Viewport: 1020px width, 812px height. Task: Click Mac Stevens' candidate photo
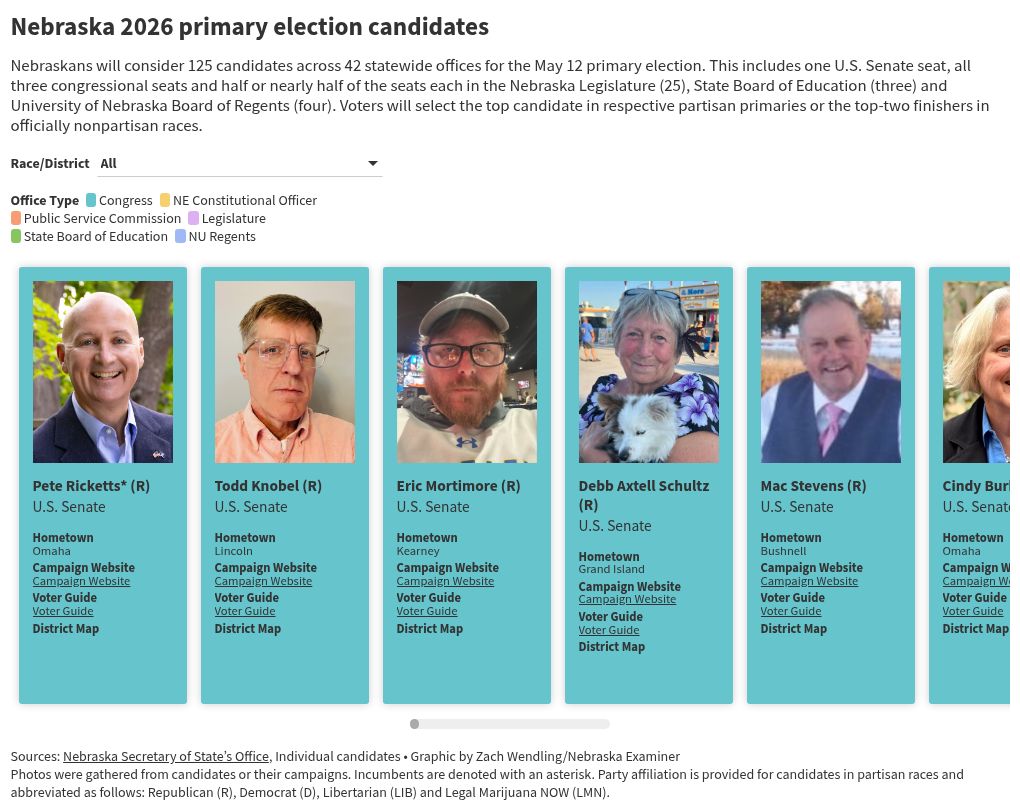tap(831, 371)
